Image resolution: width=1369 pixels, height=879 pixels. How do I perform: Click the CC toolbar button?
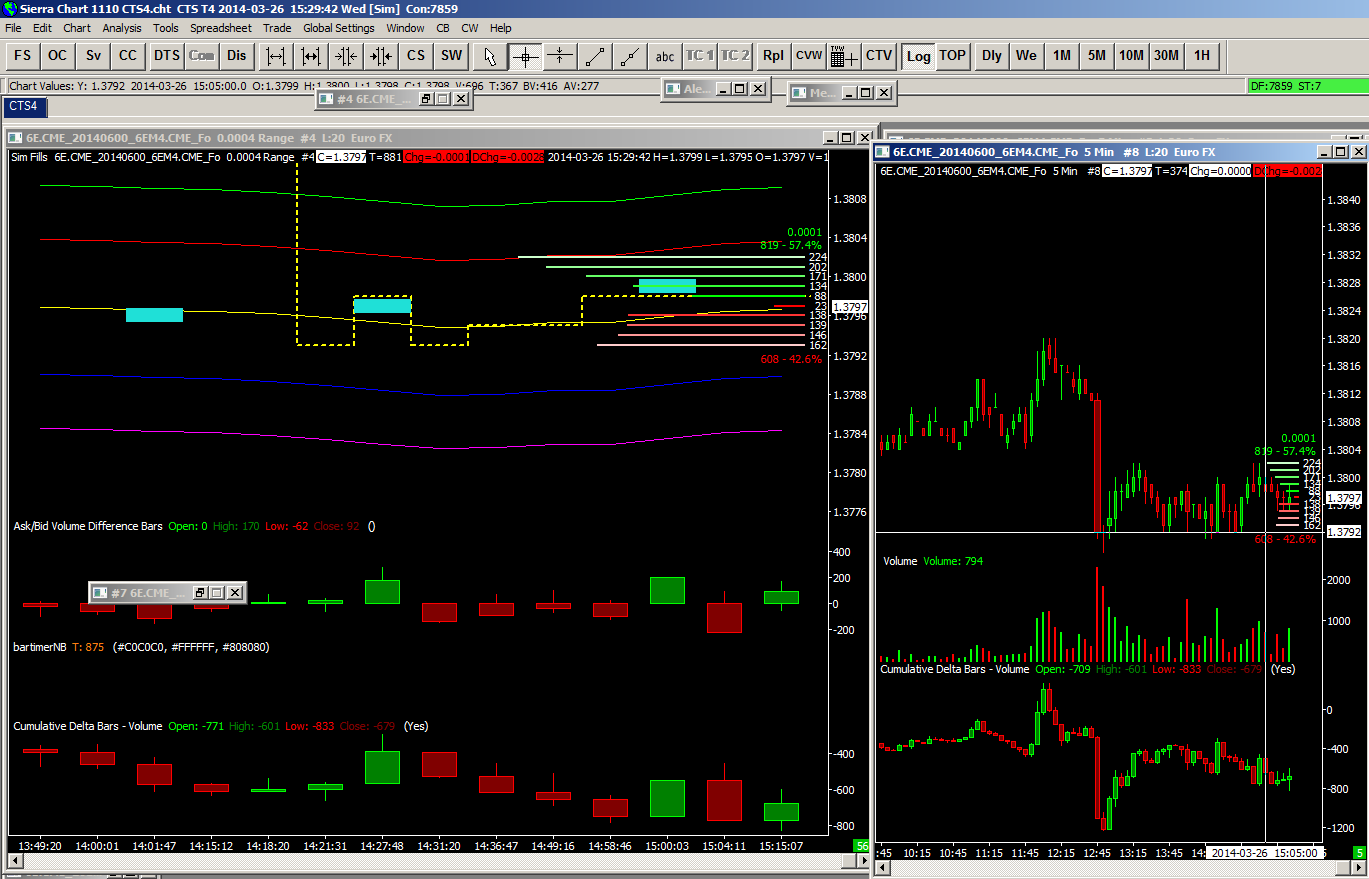click(x=128, y=56)
